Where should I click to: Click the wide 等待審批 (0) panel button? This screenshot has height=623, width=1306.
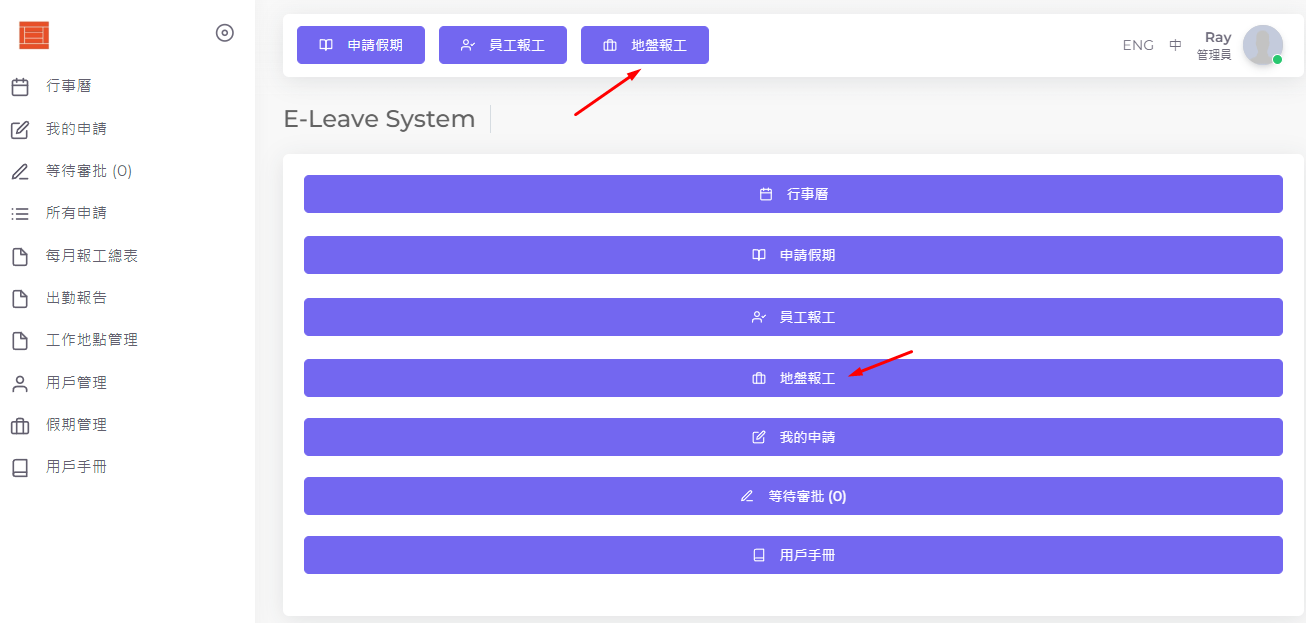pyautogui.click(x=793, y=496)
